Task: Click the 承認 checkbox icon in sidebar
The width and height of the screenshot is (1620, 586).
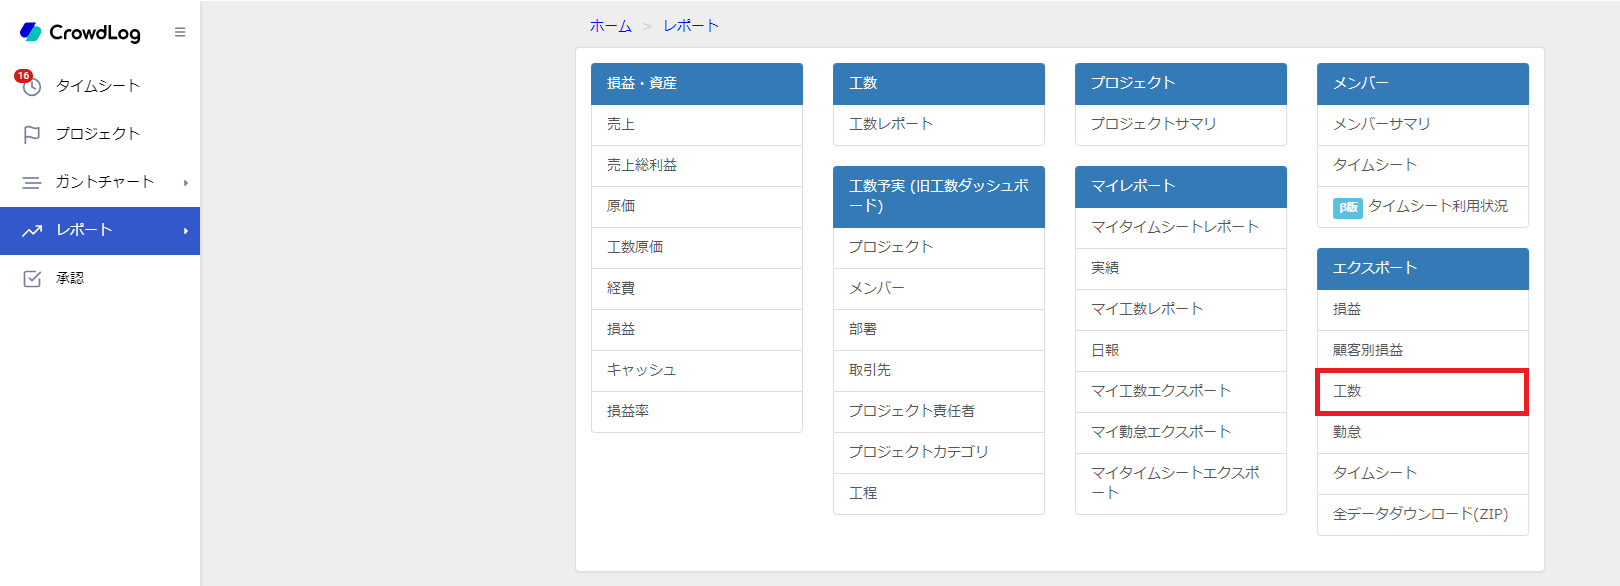Action: coord(32,278)
